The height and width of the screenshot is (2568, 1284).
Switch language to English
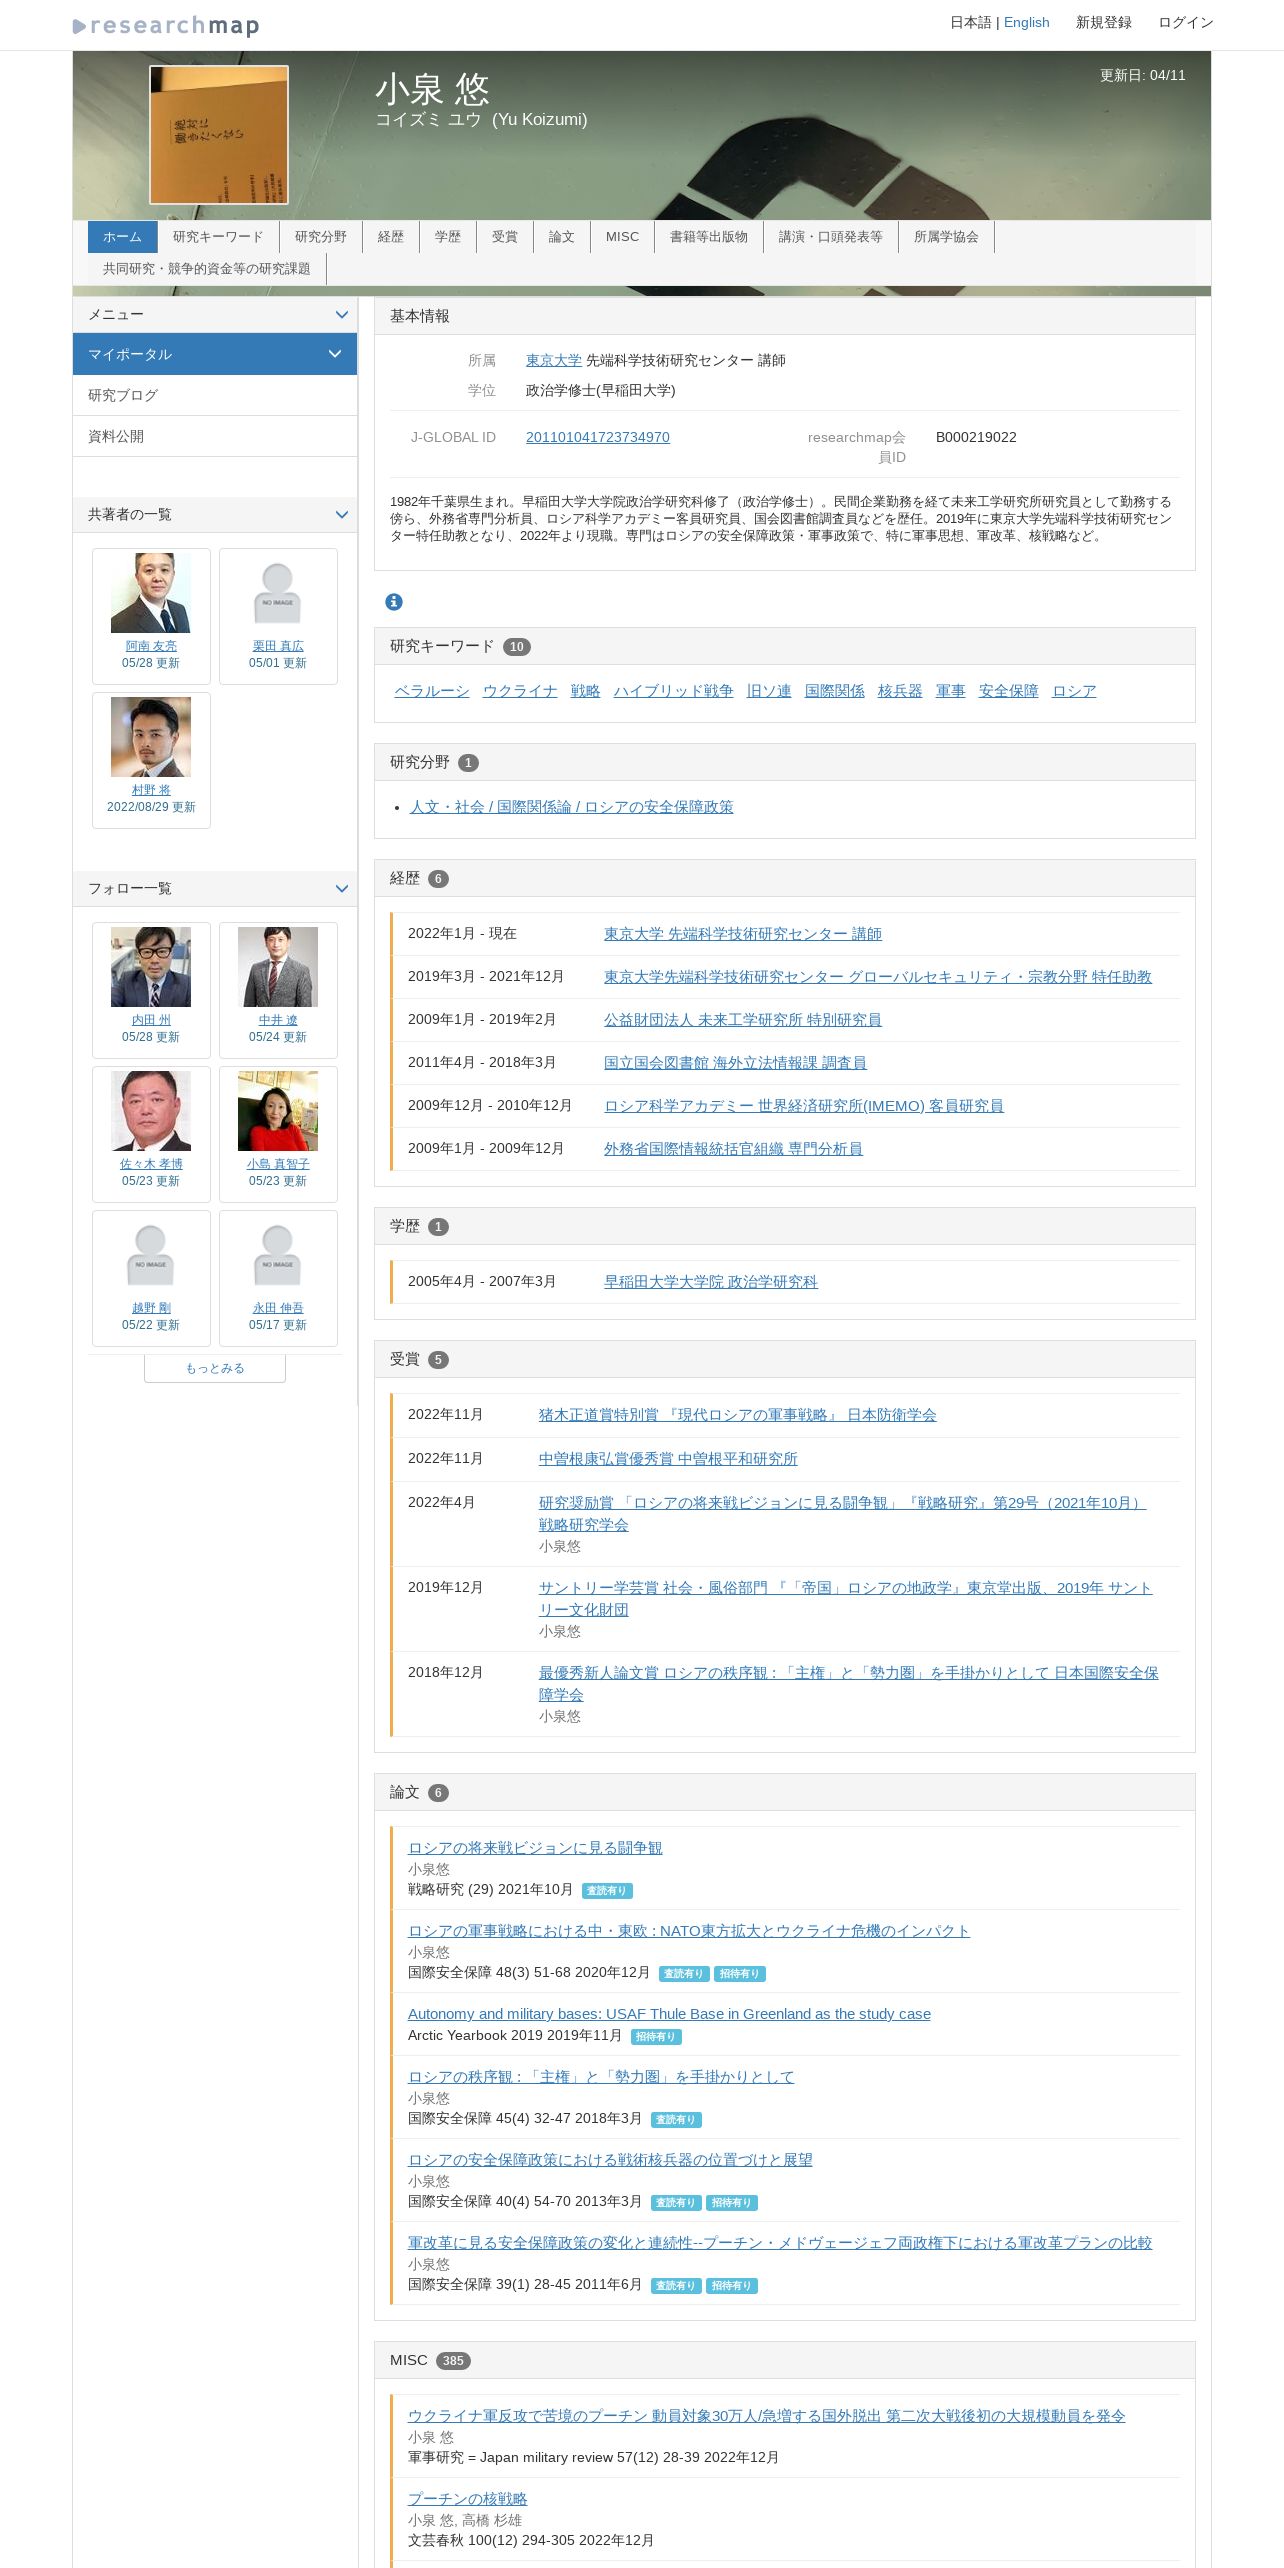coord(1026,22)
